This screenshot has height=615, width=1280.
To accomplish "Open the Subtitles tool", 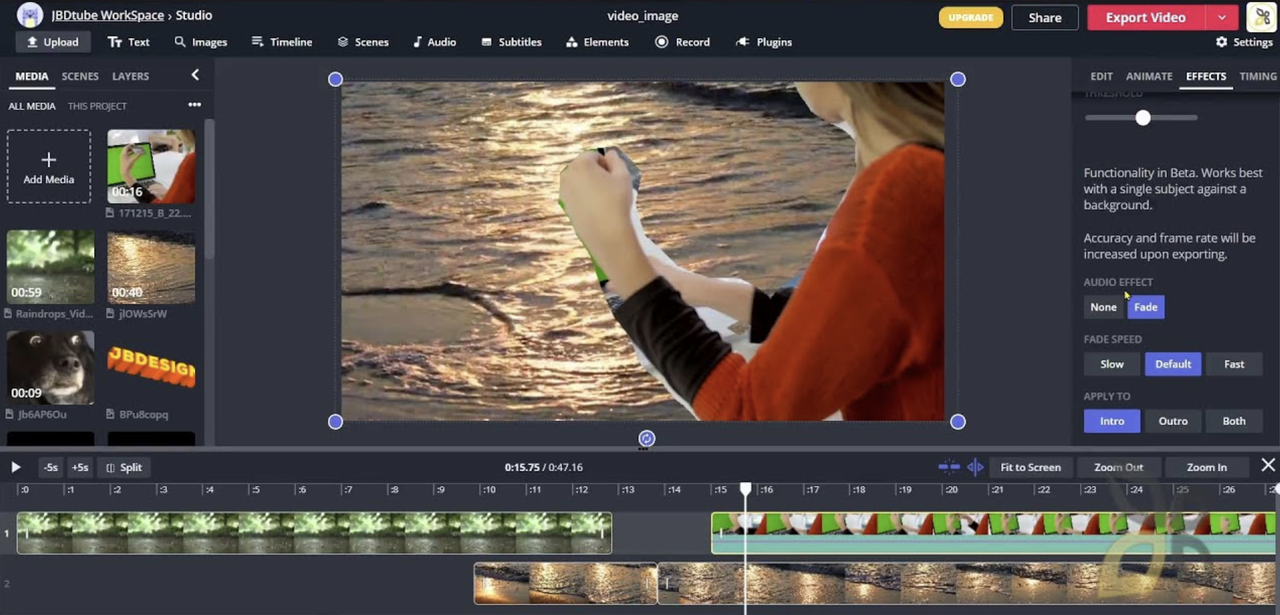I will (x=511, y=42).
